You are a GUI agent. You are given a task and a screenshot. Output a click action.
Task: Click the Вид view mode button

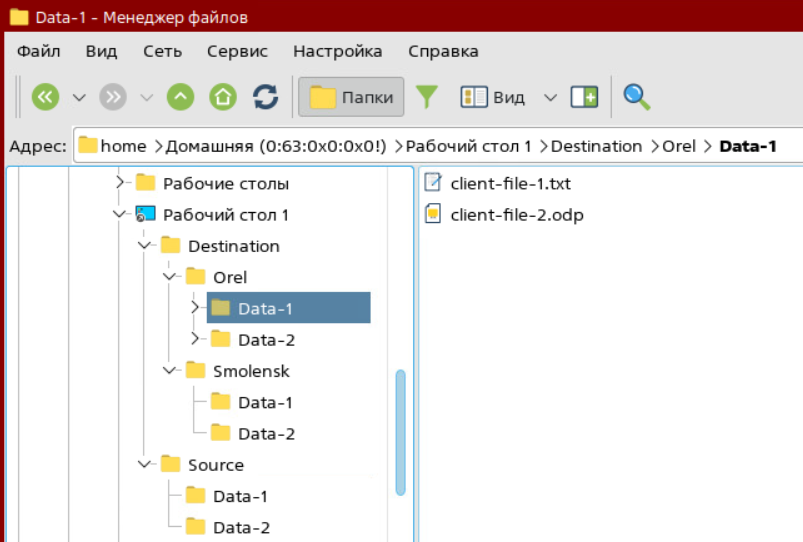click(x=493, y=97)
